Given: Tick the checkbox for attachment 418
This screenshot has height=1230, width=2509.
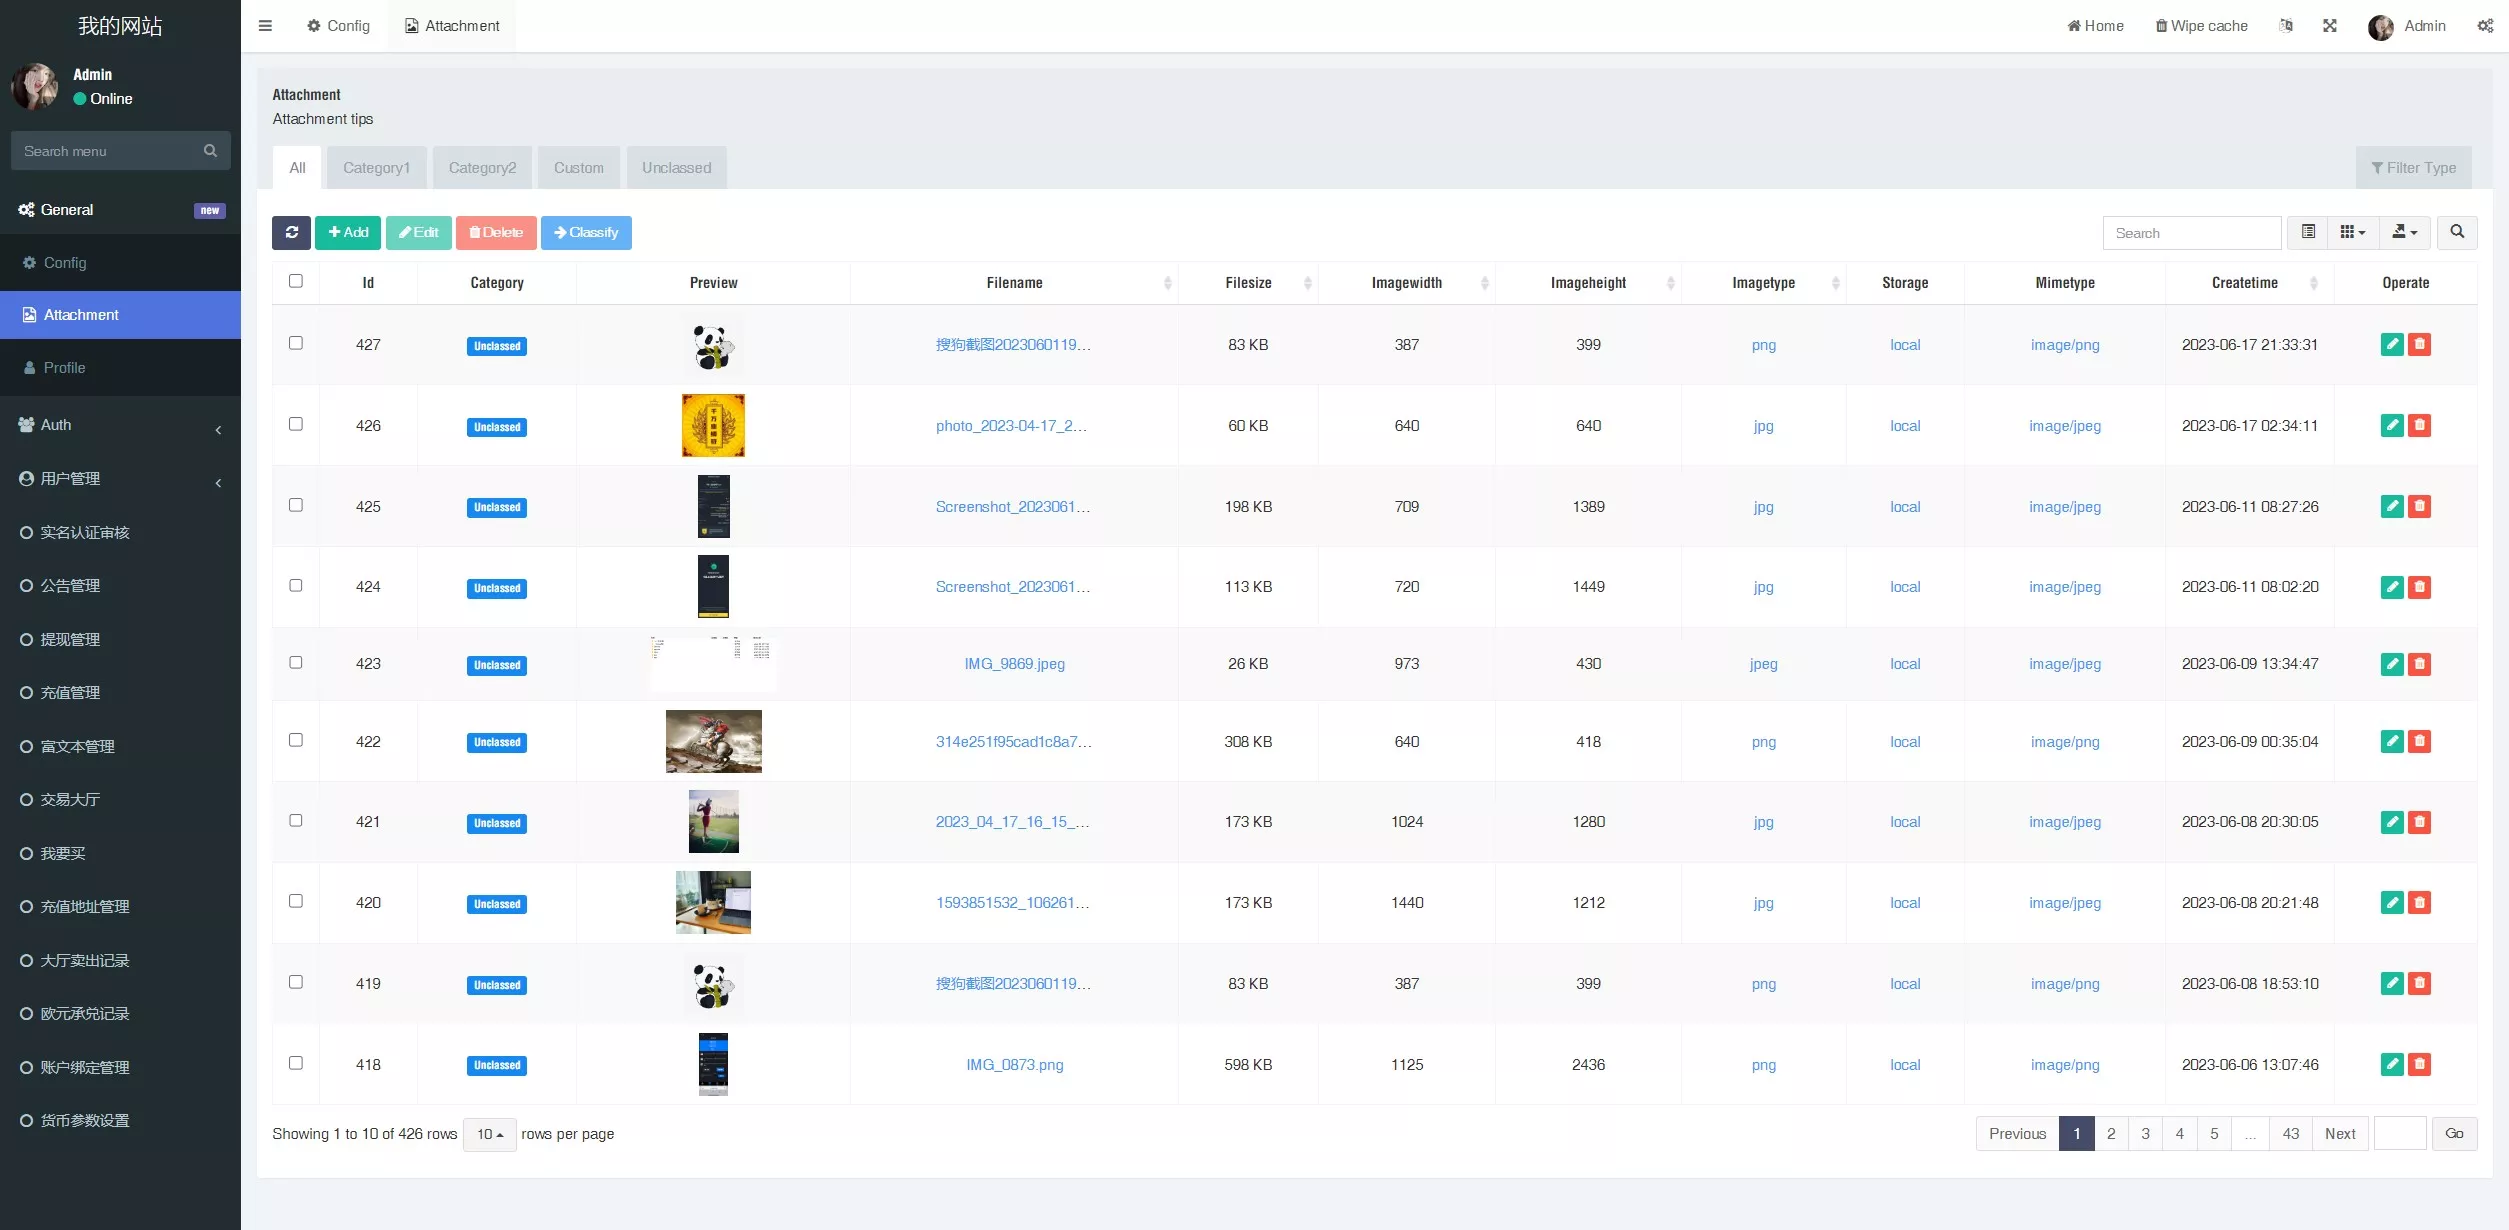Looking at the screenshot, I should coord(296,1063).
